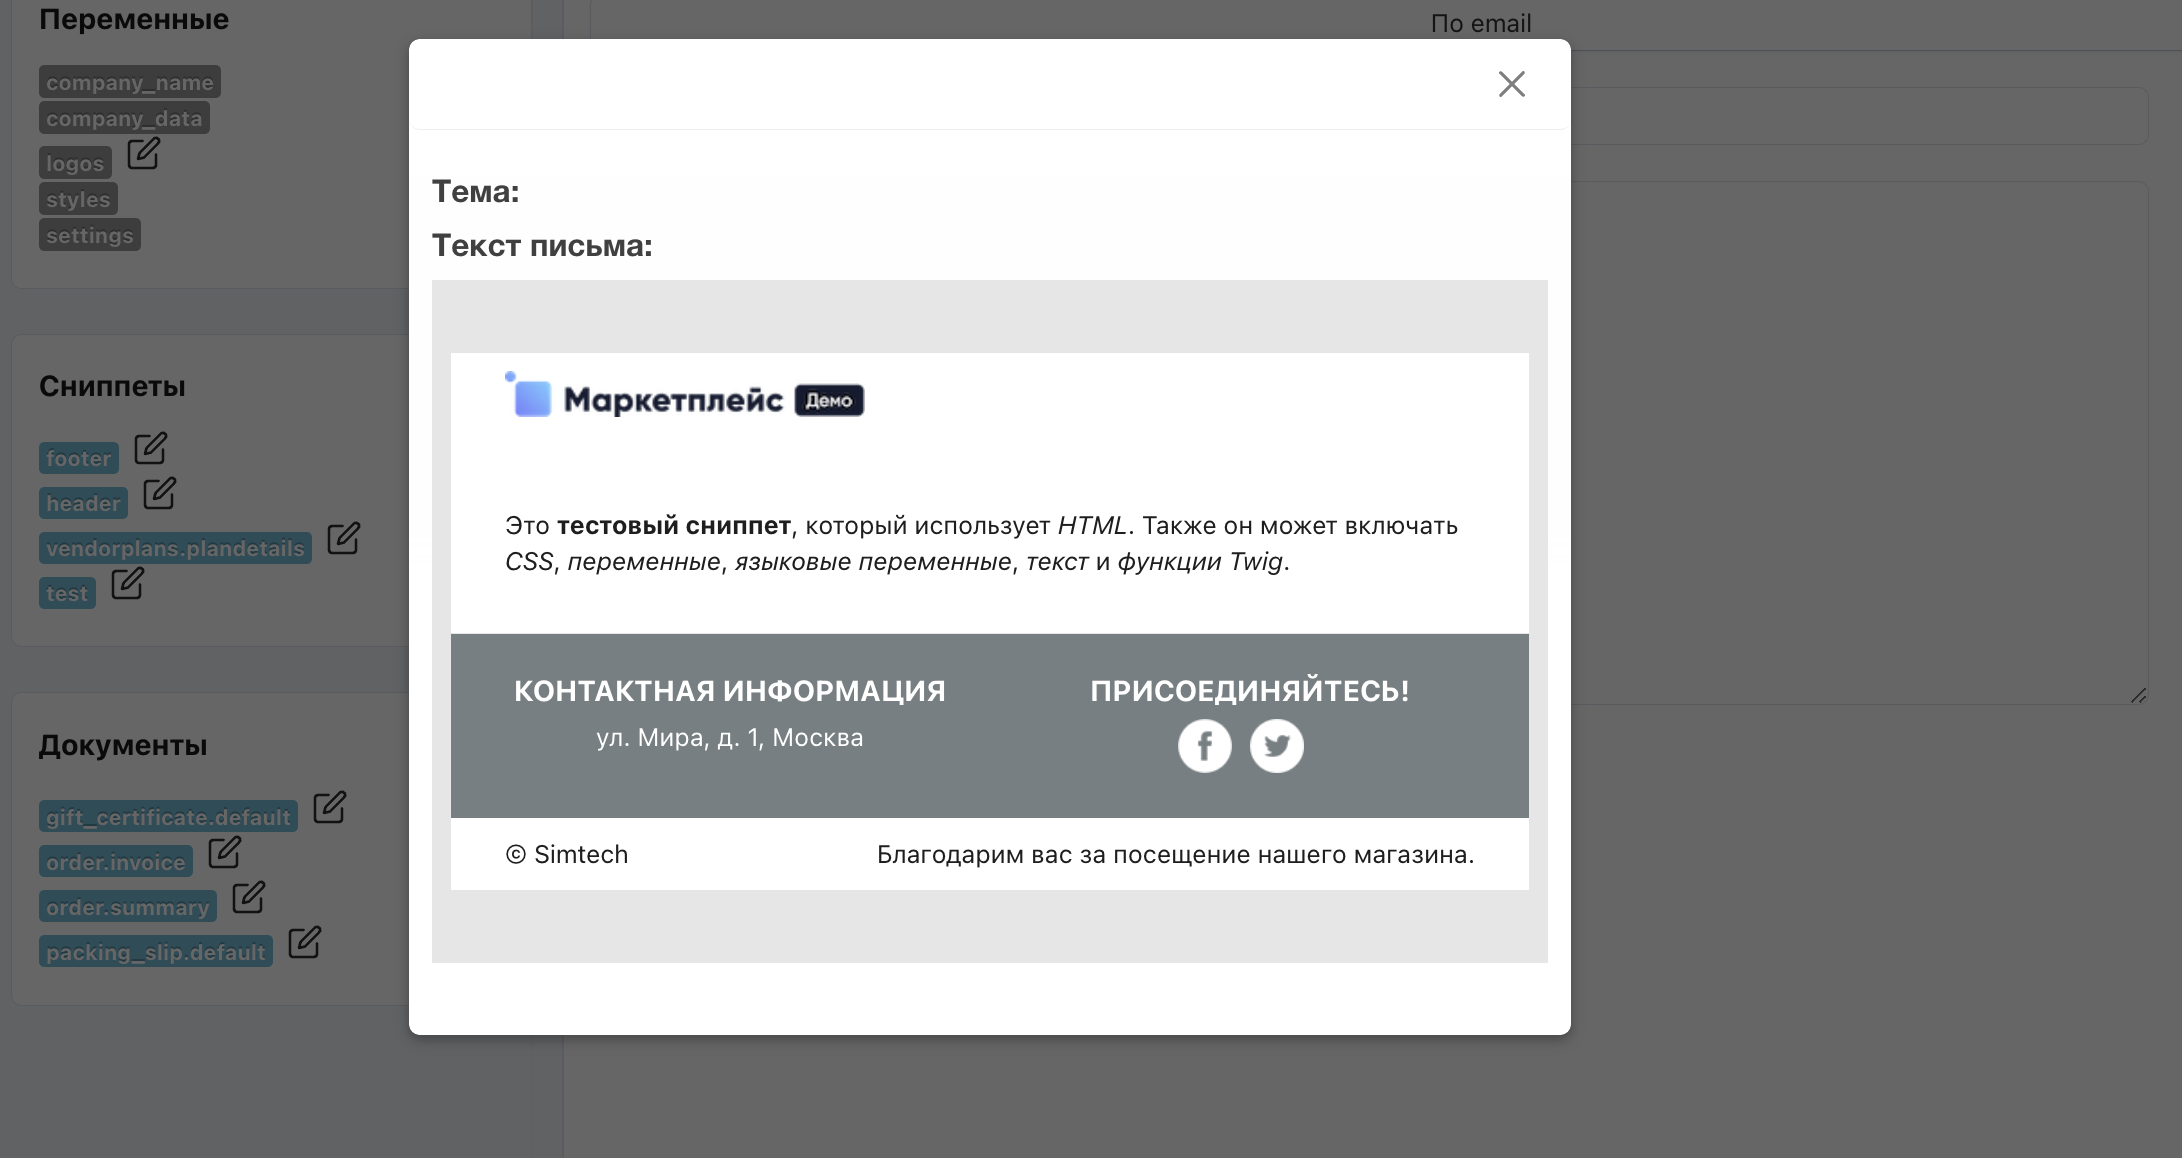The height and width of the screenshot is (1158, 2182).
Task: Close the email preview dialog
Action: click(1511, 84)
